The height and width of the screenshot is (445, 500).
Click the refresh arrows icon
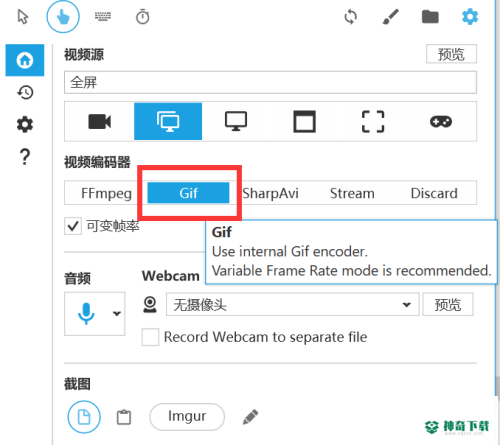point(351,17)
